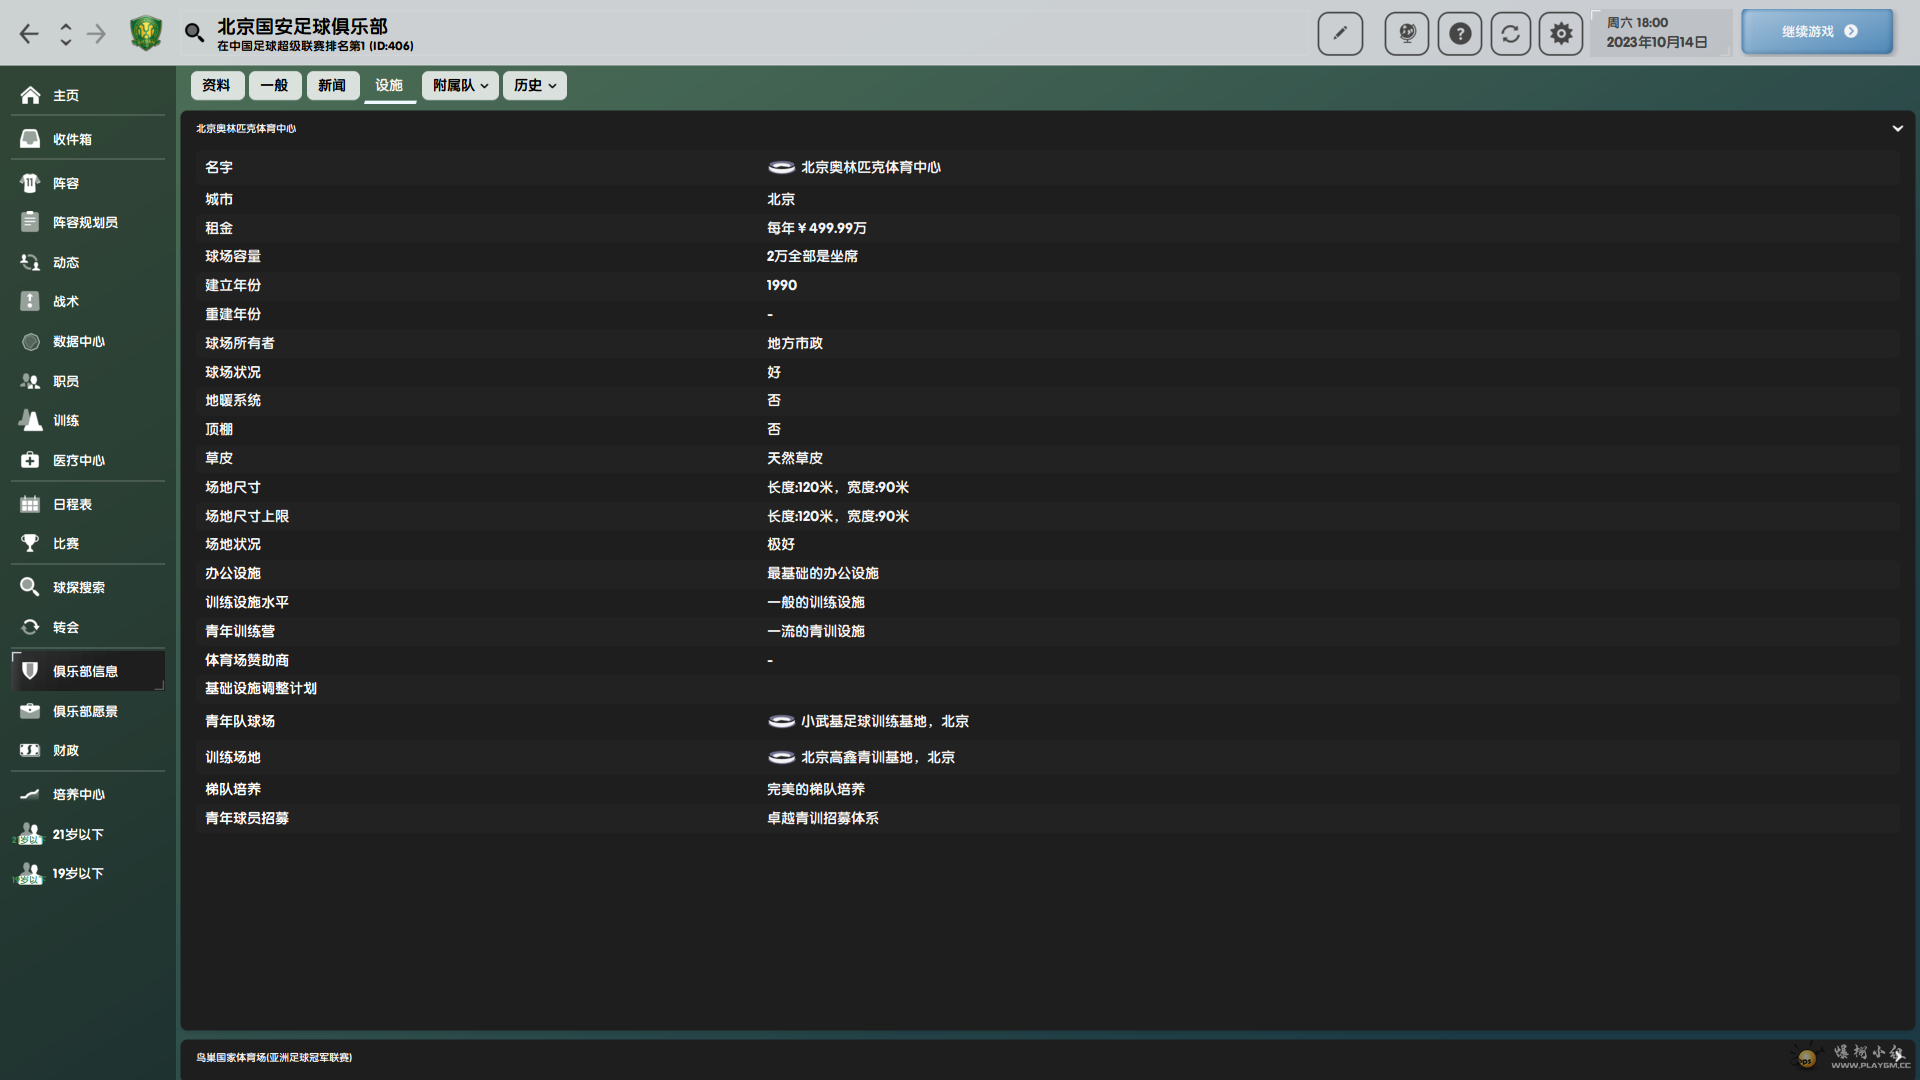Click the 天然草皮 pitch surface value

click(795, 458)
